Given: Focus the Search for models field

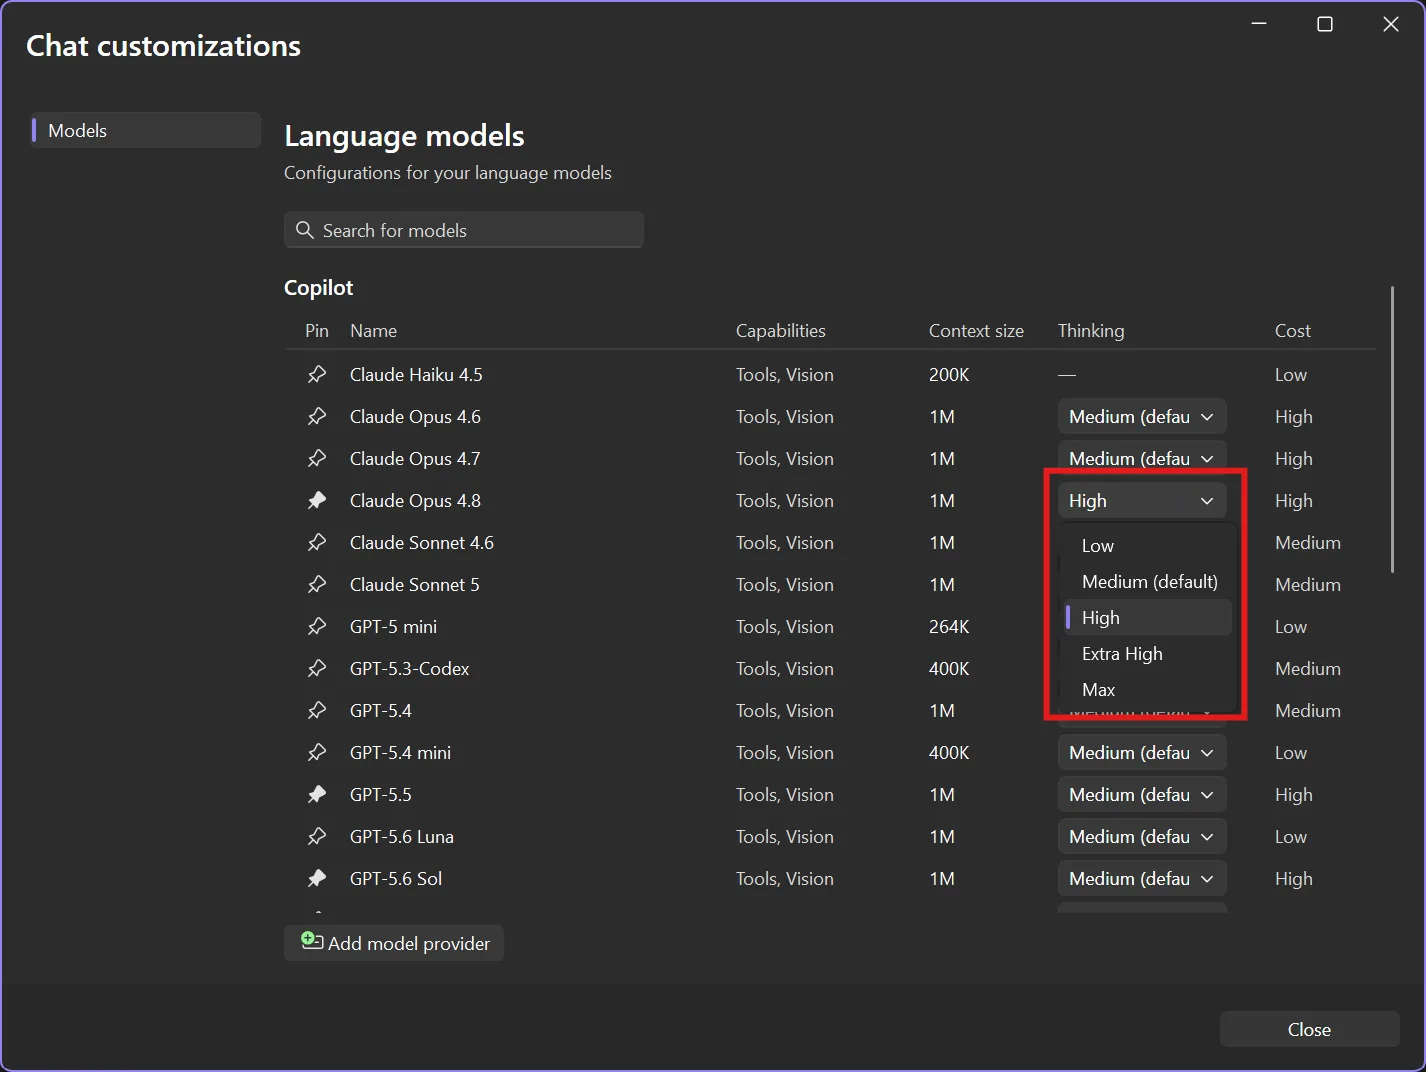Looking at the screenshot, I should coord(464,230).
